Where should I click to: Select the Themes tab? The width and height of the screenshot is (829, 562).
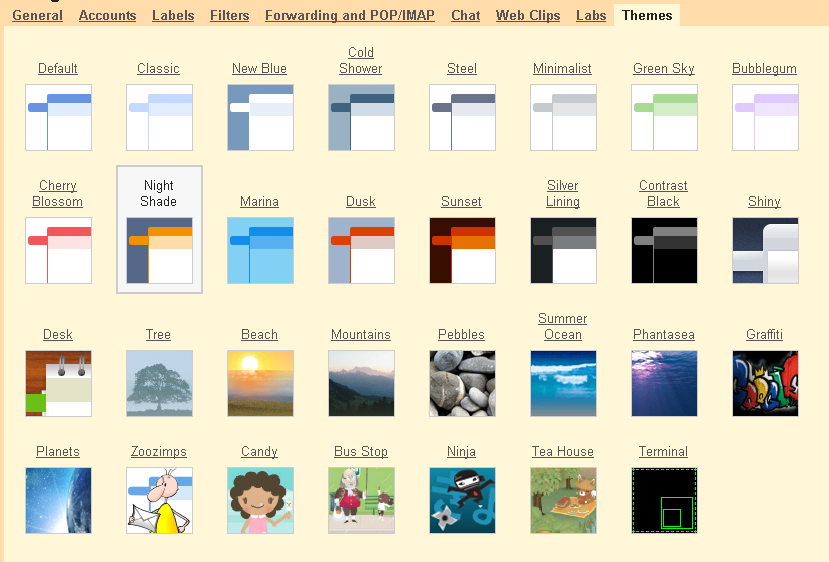point(647,15)
